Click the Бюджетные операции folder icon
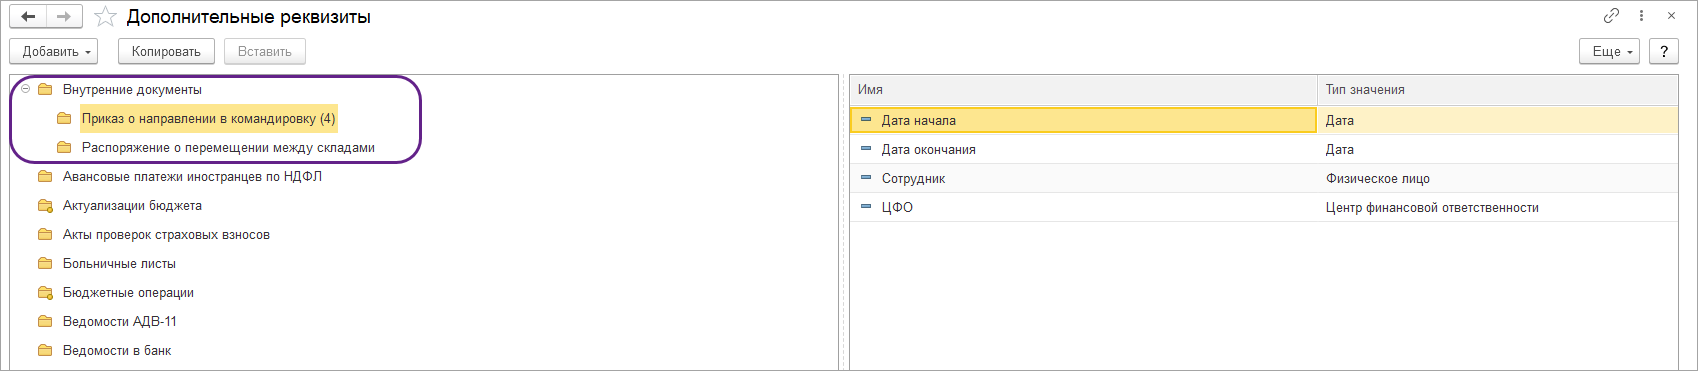This screenshot has width=1698, height=371. click(x=45, y=292)
